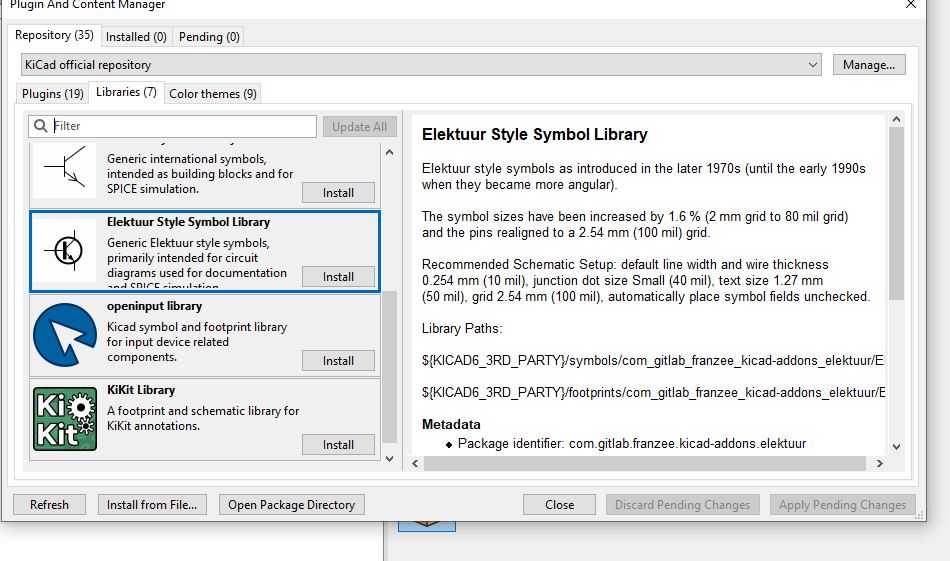Click the Library Paths: label
The width and height of the screenshot is (950, 561).
pos(462,328)
